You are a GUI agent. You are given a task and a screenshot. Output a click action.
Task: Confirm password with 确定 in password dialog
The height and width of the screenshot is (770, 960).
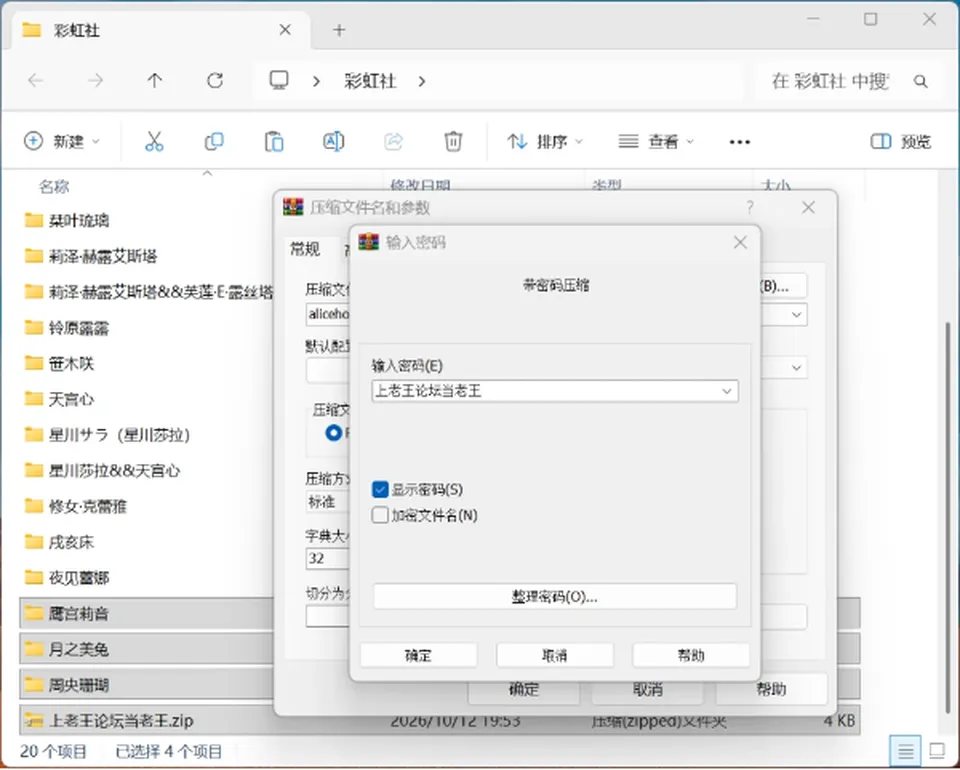pos(419,656)
